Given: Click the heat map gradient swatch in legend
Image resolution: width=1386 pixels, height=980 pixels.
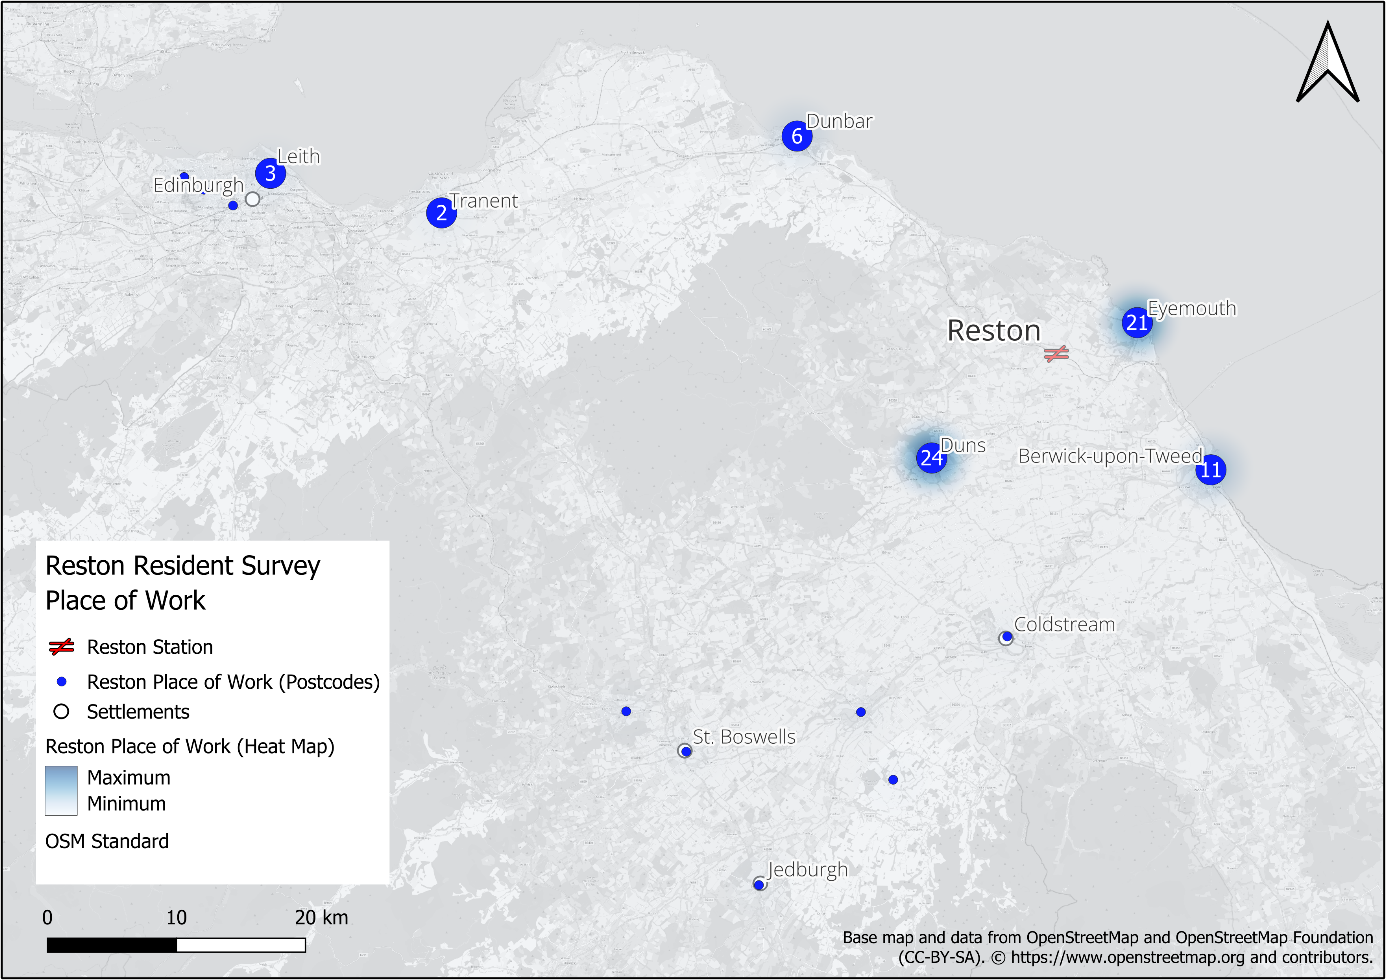Looking at the screenshot, I should pos(61,791).
